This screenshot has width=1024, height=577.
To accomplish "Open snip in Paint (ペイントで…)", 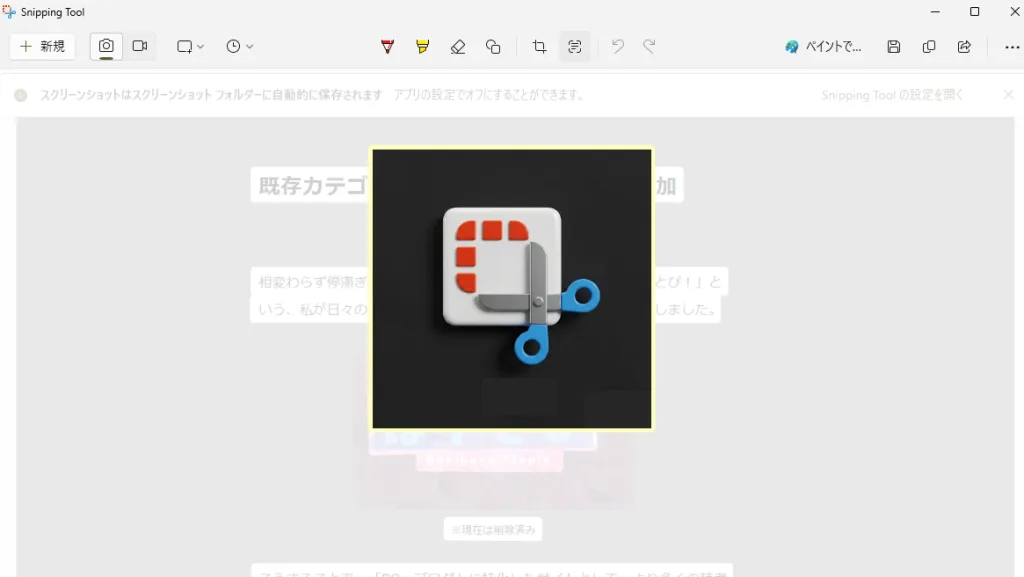I will pos(823,47).
